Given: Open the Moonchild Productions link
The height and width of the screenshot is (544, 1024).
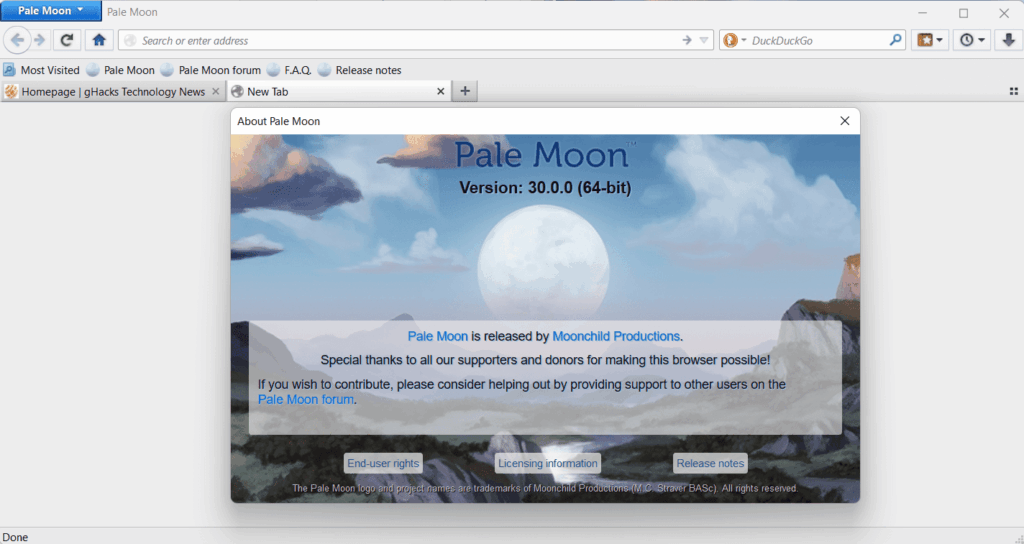Looking at the screenshot, I should 615,336.
